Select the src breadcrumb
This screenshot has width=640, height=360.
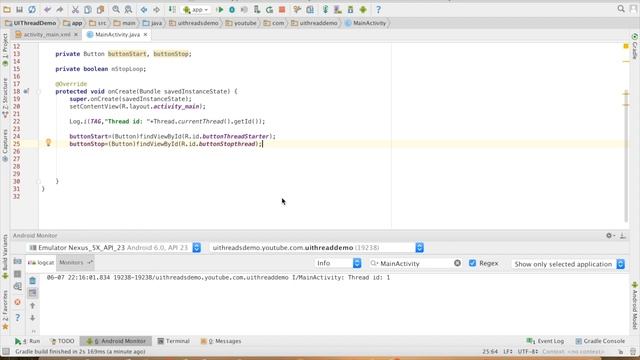[98, 23]
